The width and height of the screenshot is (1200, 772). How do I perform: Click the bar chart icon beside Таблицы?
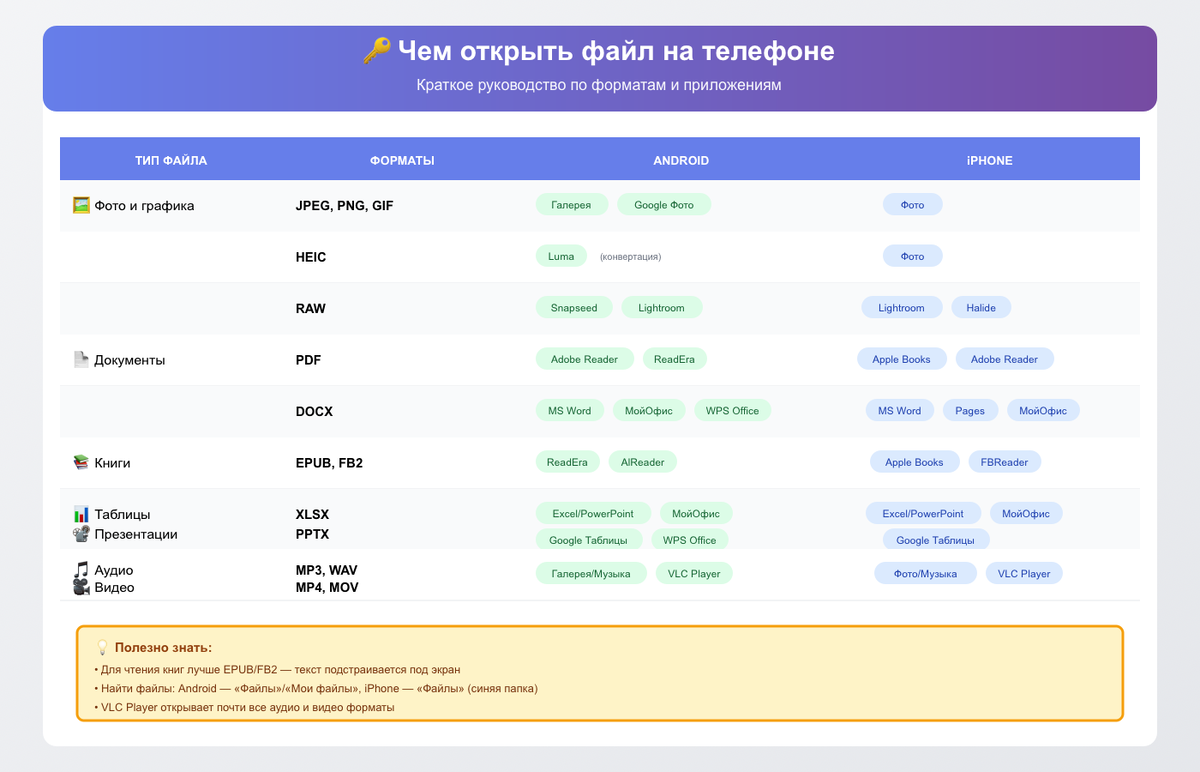click(x=81, y=514)
